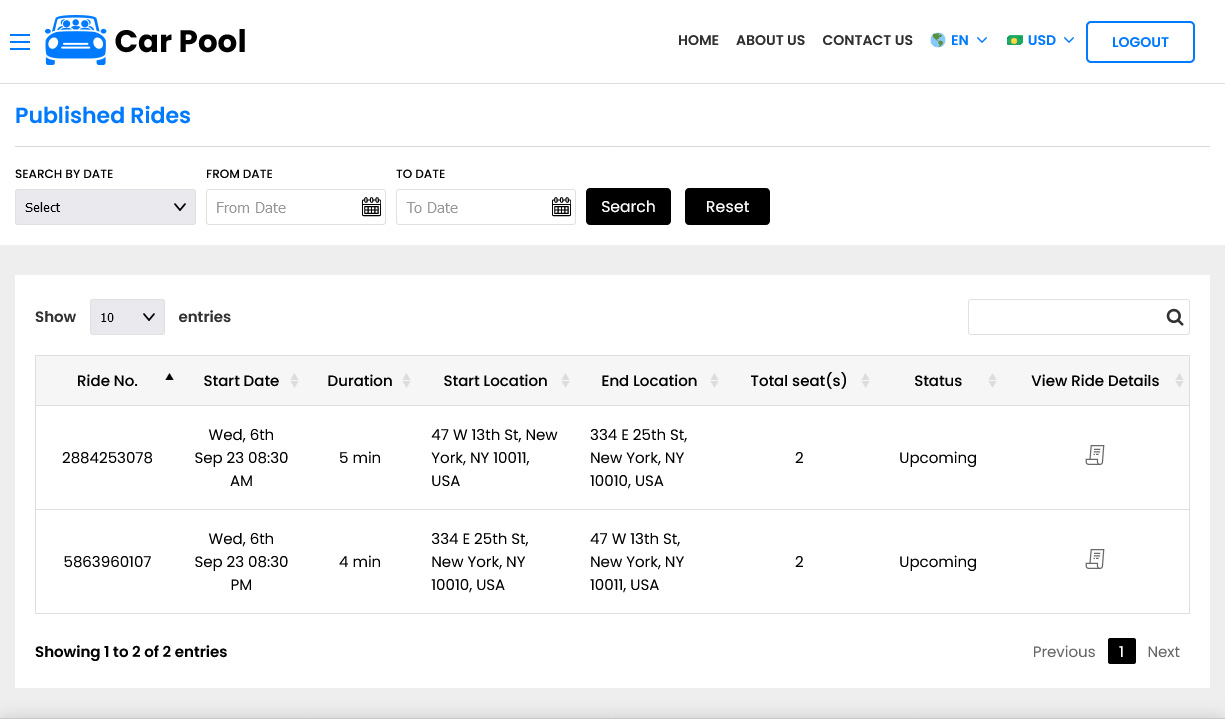
Task: Open the Show entries count dropdown
Action: 127,317
